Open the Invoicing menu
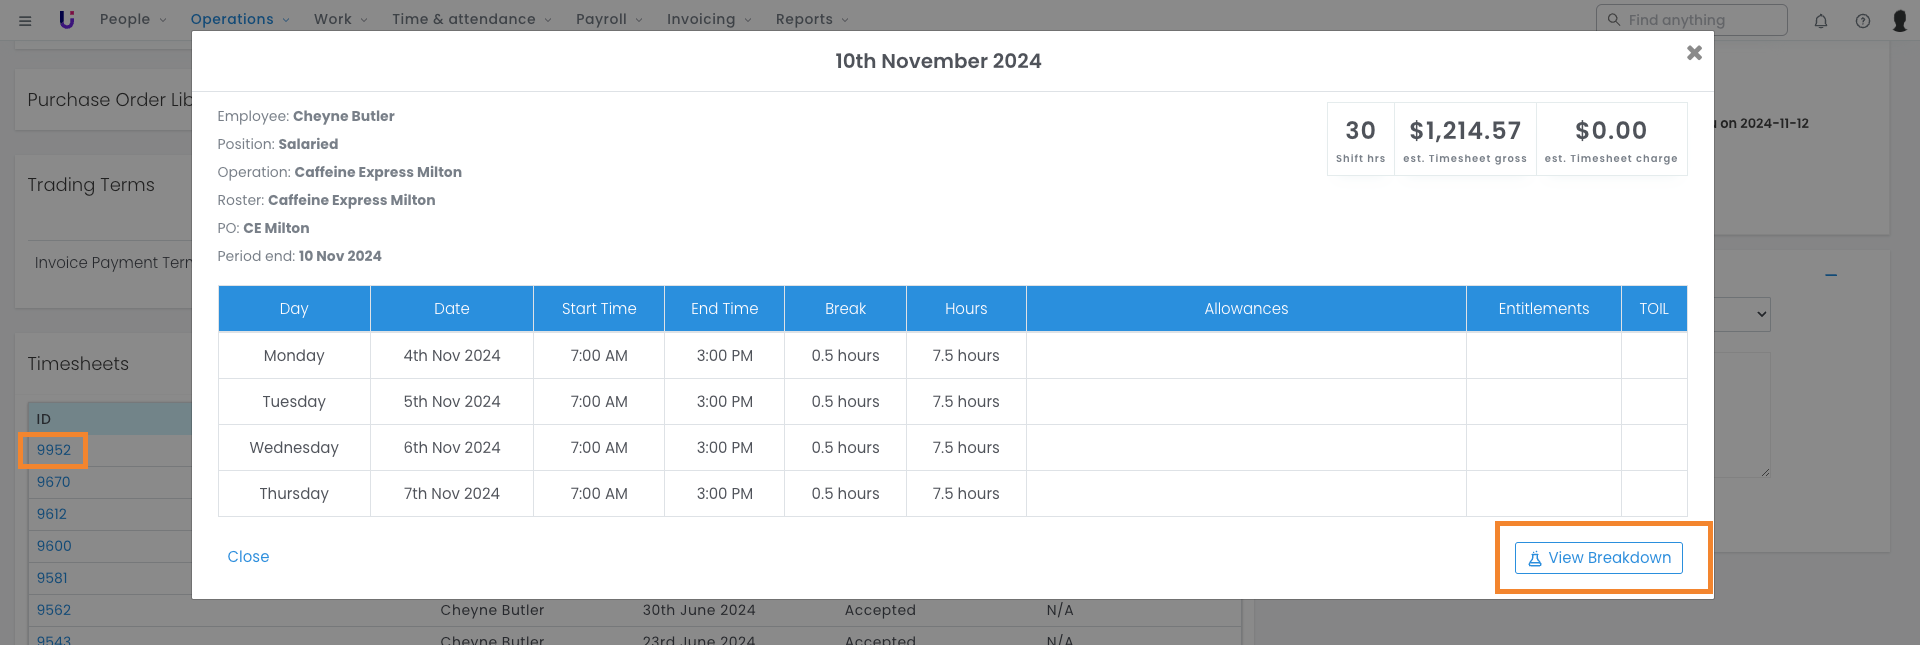The image size is (1920, 645). [709, 19]
